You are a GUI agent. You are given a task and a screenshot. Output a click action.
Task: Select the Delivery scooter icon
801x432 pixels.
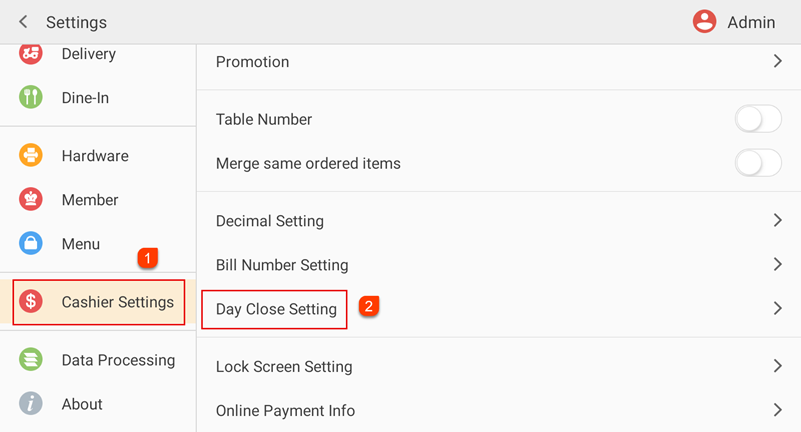[31, 54]
